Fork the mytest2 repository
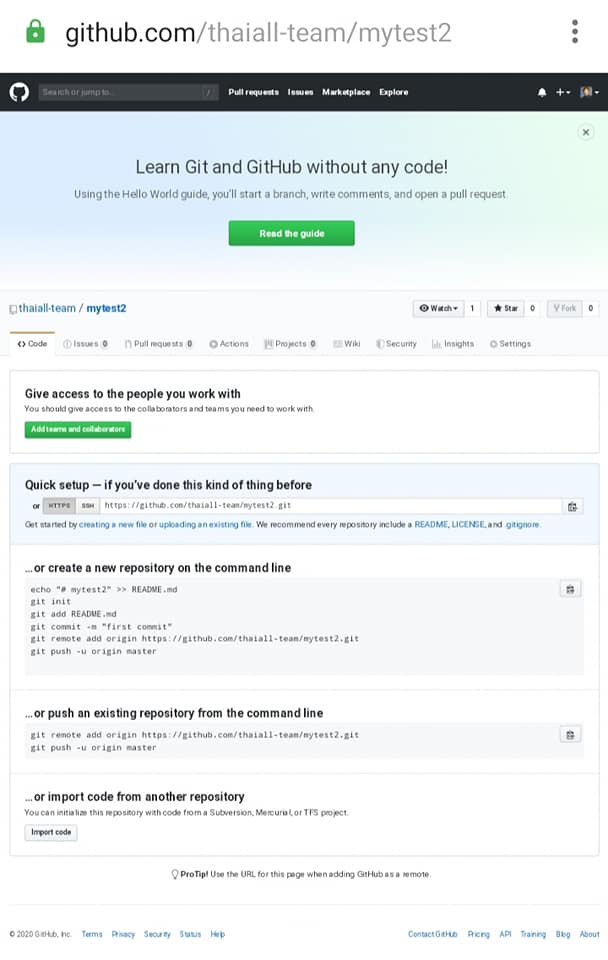 [x=564, y=308]
